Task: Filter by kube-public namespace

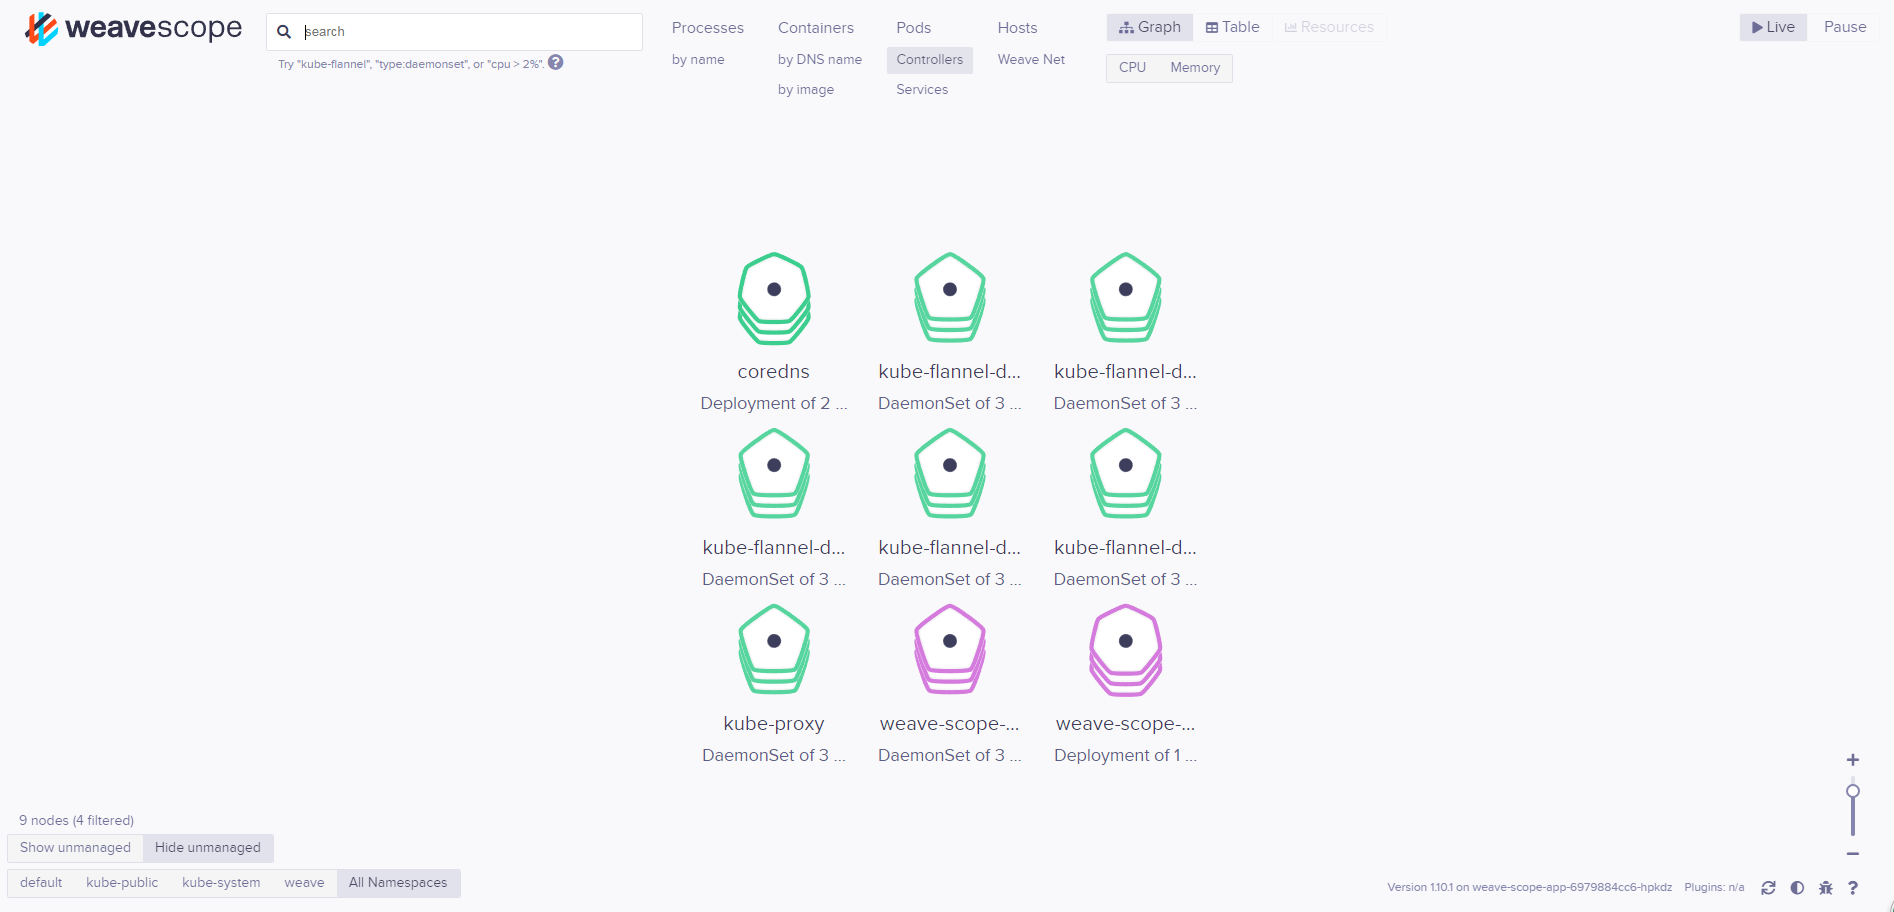Action: (122, 883)
